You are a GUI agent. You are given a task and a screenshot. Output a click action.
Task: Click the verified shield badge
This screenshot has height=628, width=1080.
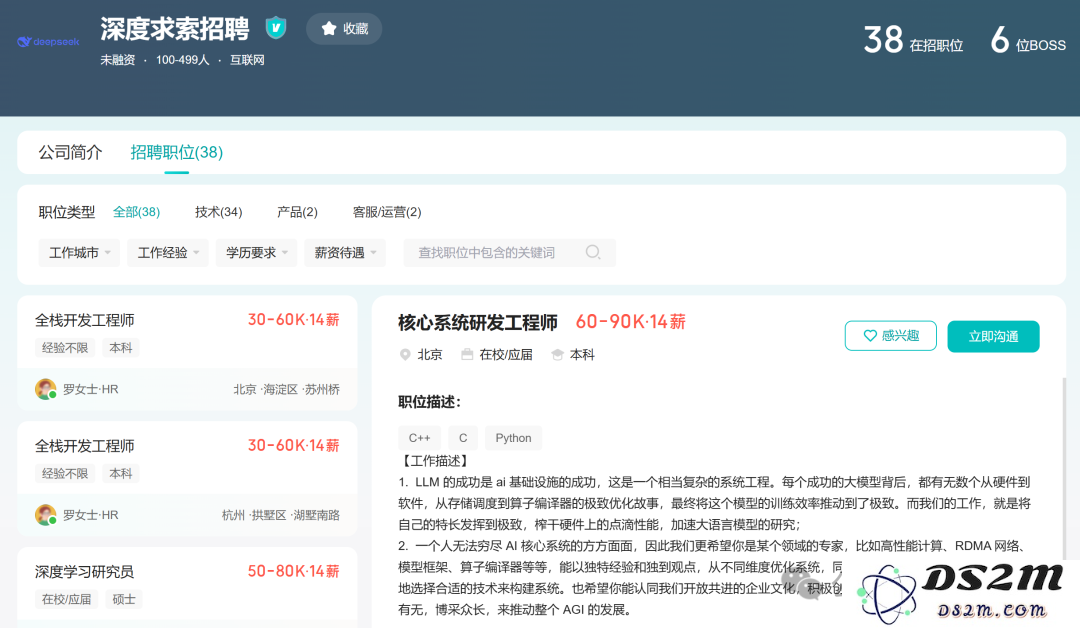(276, 28)
